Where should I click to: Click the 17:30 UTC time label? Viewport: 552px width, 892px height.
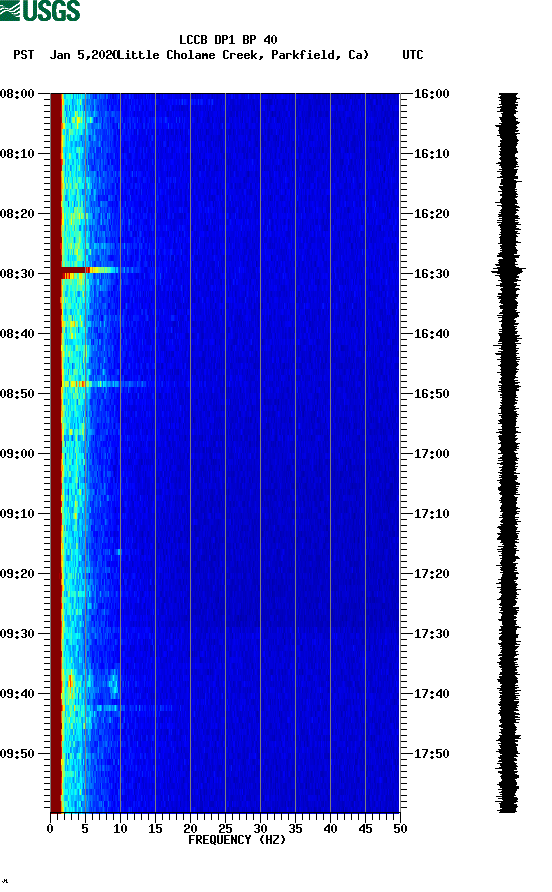point(431,634)
